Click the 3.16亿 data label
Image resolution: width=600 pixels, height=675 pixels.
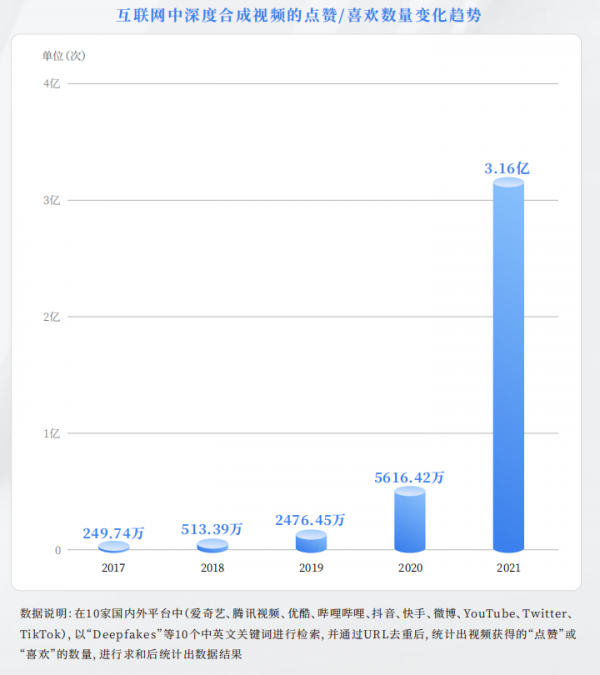coord(507,168)
